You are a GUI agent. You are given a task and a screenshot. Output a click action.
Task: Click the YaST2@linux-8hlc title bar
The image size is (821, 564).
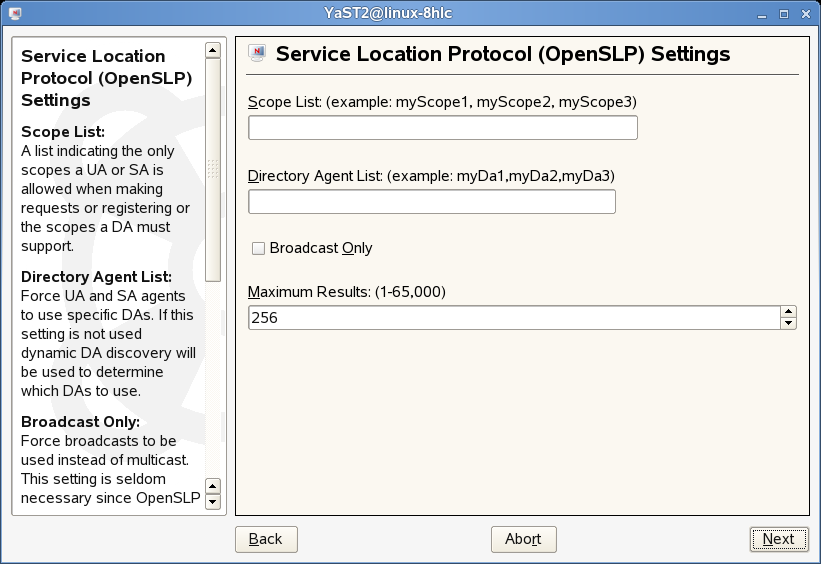[x=410, y=14]
